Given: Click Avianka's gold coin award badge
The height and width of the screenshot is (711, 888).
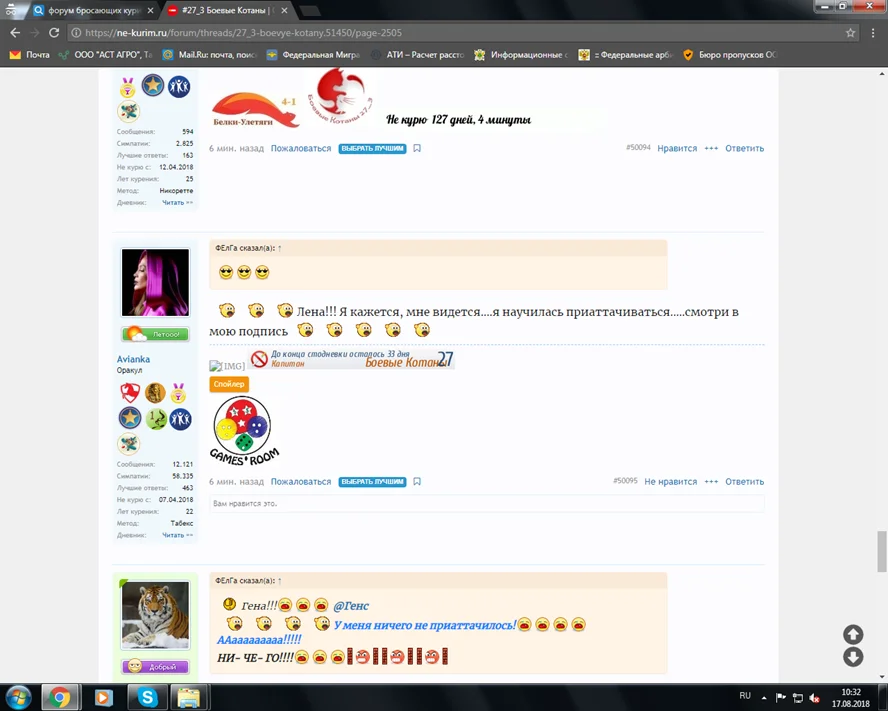Looking at the screenshot, I should click(x=155, y=393).
